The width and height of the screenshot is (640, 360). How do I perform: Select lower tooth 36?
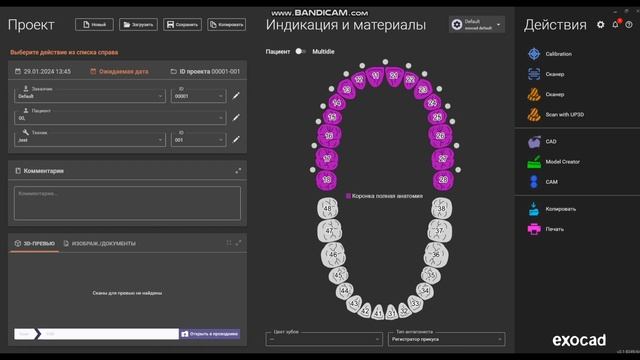point(436,254)
